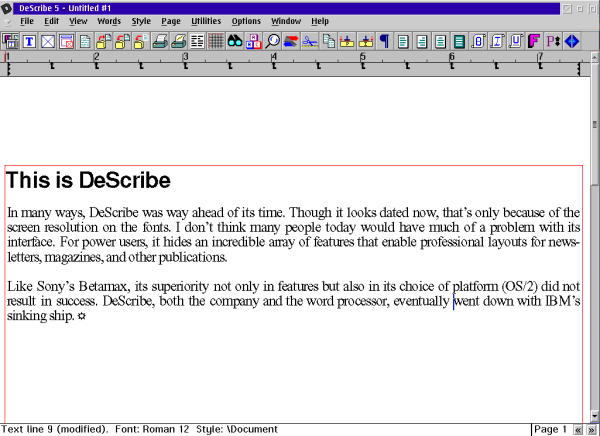Open the Edit menu
The height and width of the screenshot is (436, 600).
51,21
